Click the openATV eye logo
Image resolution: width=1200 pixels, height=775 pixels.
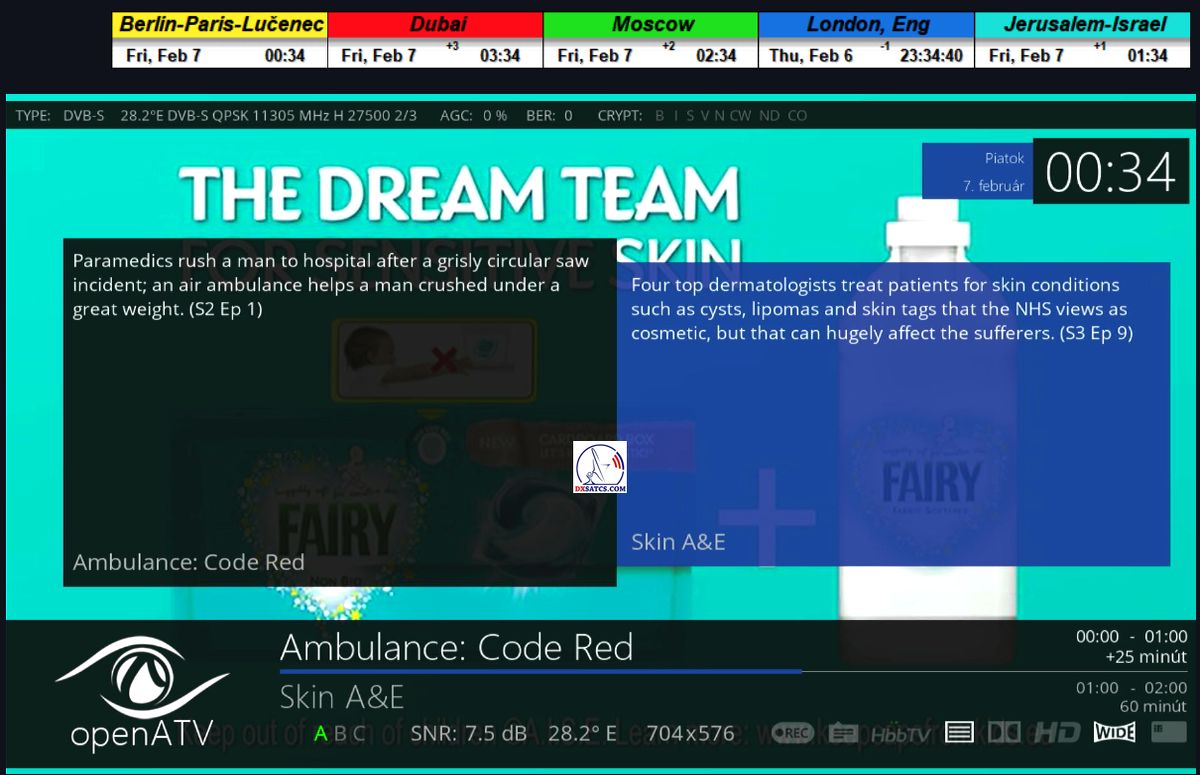[140, 677]
